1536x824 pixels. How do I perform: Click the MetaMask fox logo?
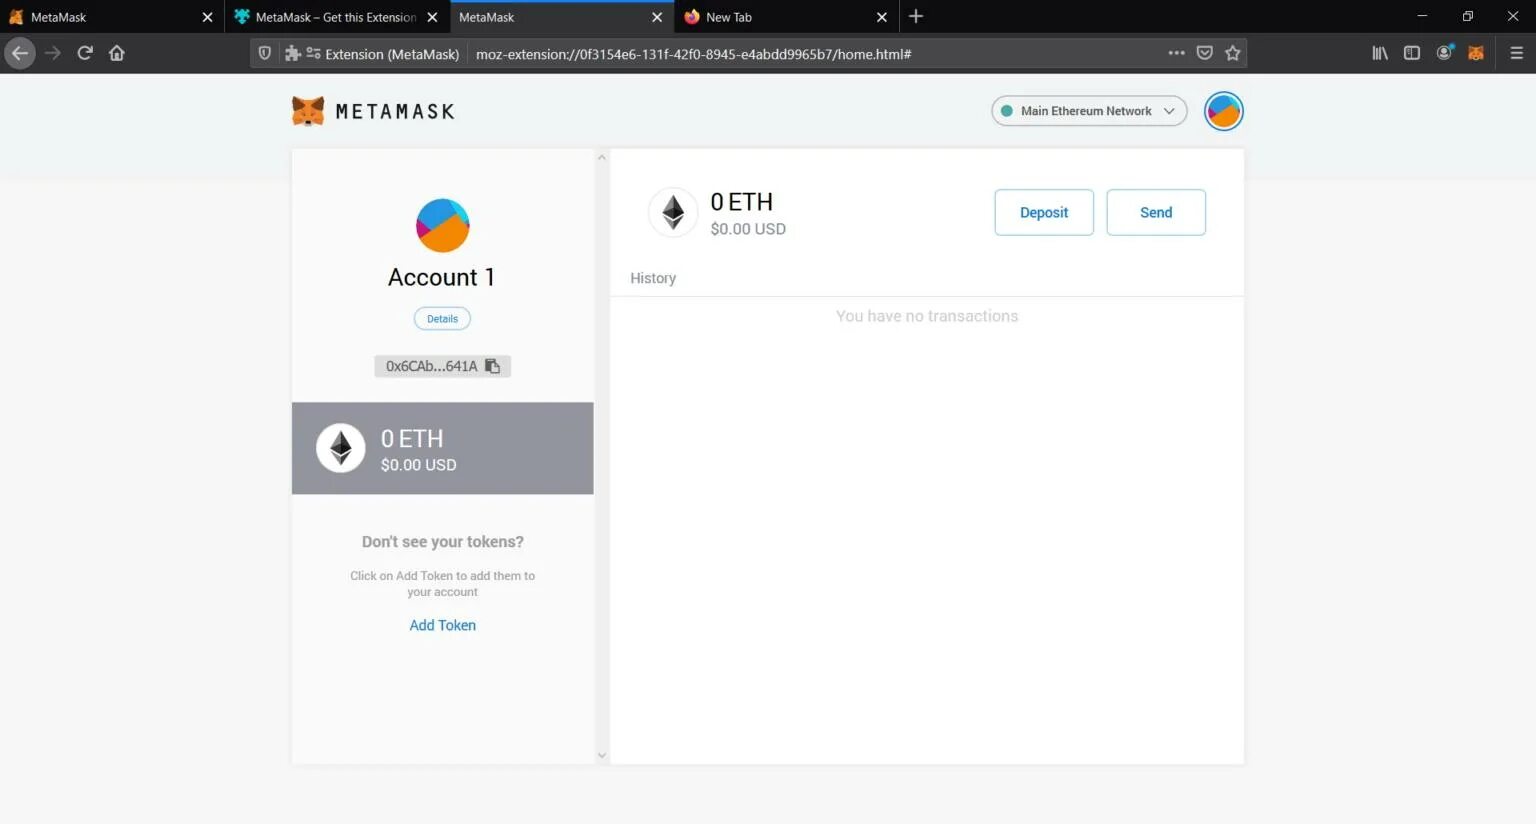(308, 111)
